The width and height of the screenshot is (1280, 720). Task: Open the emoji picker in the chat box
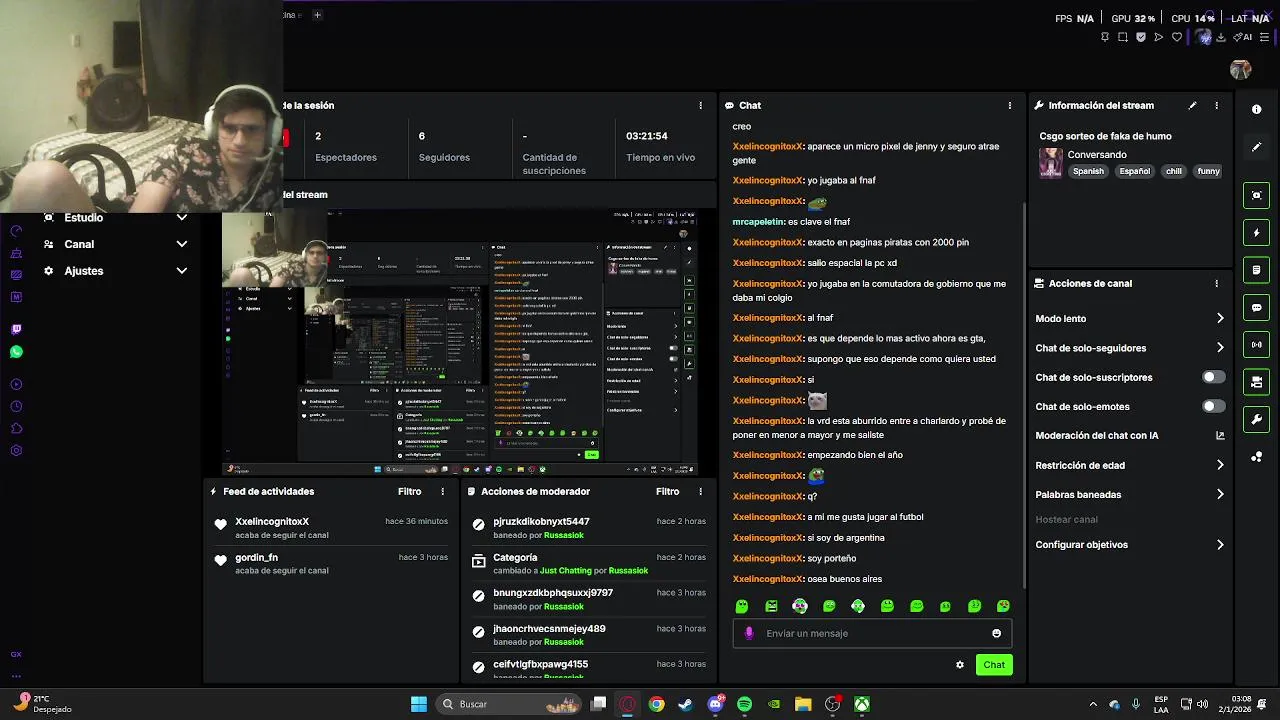coord(996,633)
